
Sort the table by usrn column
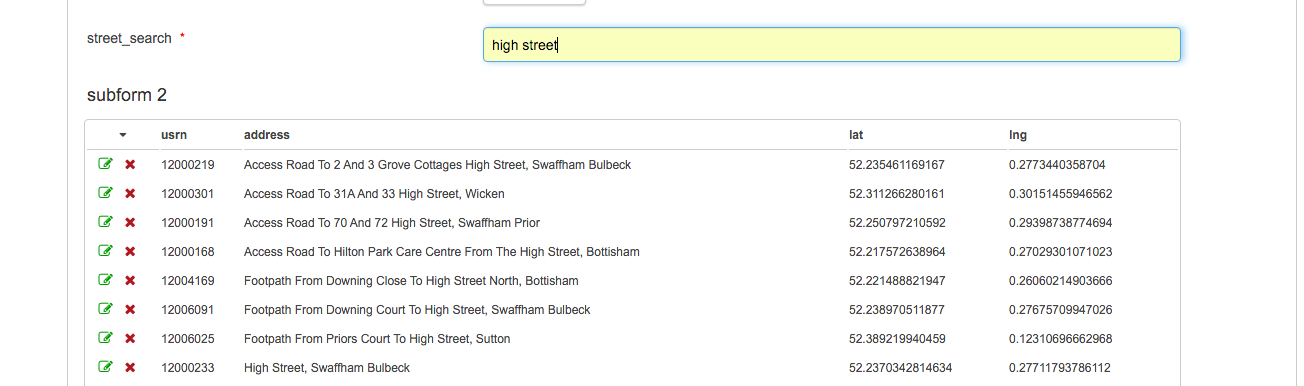point(174,135)
